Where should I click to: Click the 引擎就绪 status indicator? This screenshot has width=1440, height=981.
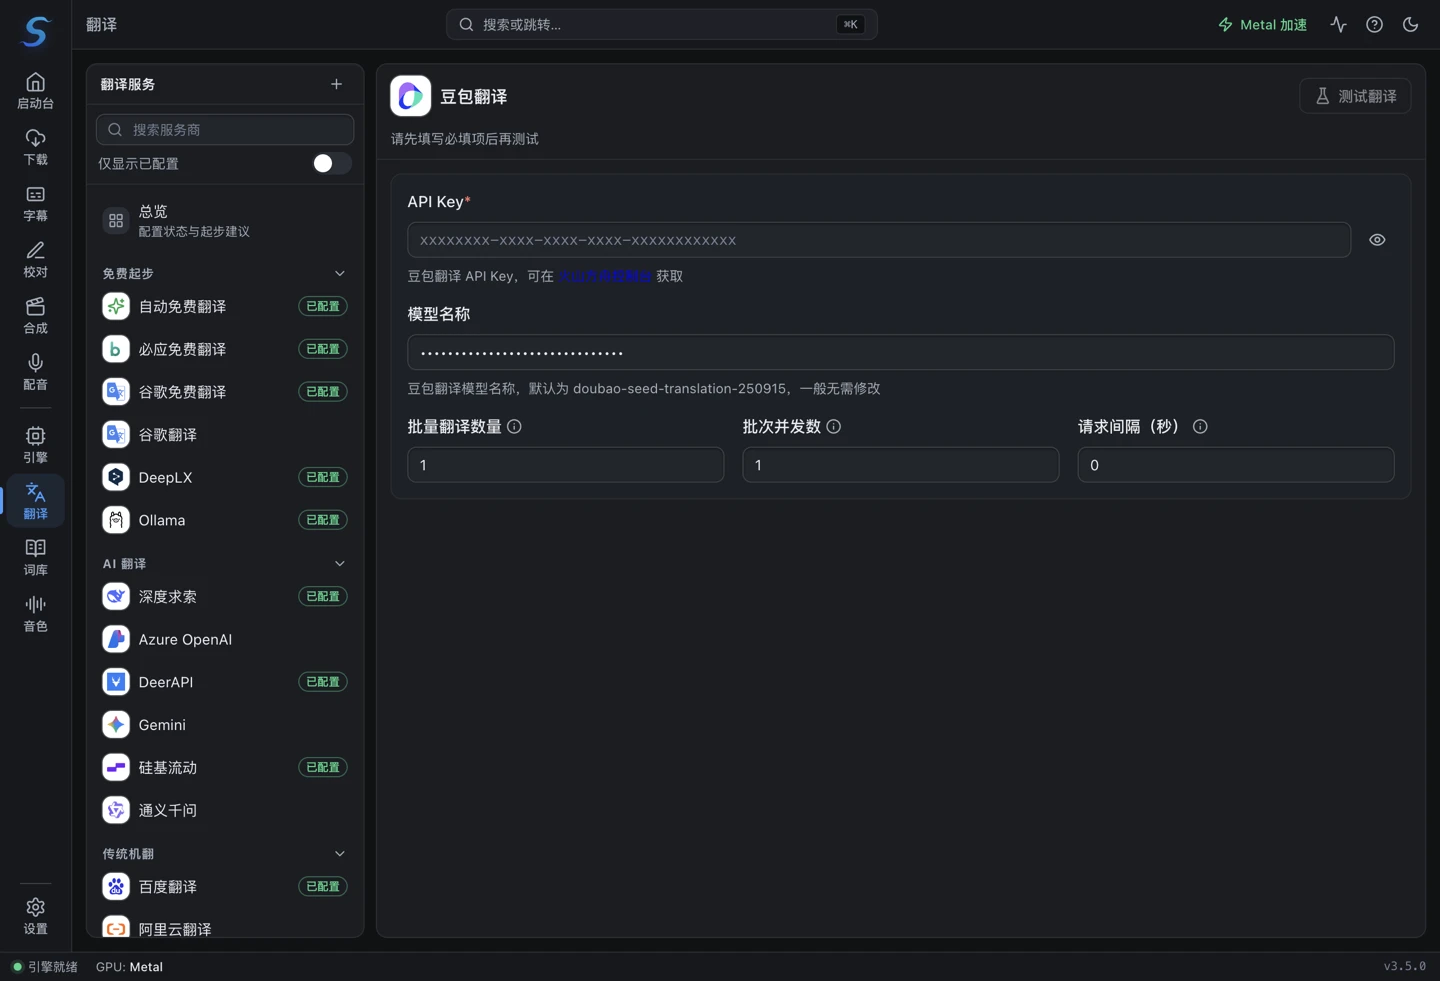(x=45, y=967)
